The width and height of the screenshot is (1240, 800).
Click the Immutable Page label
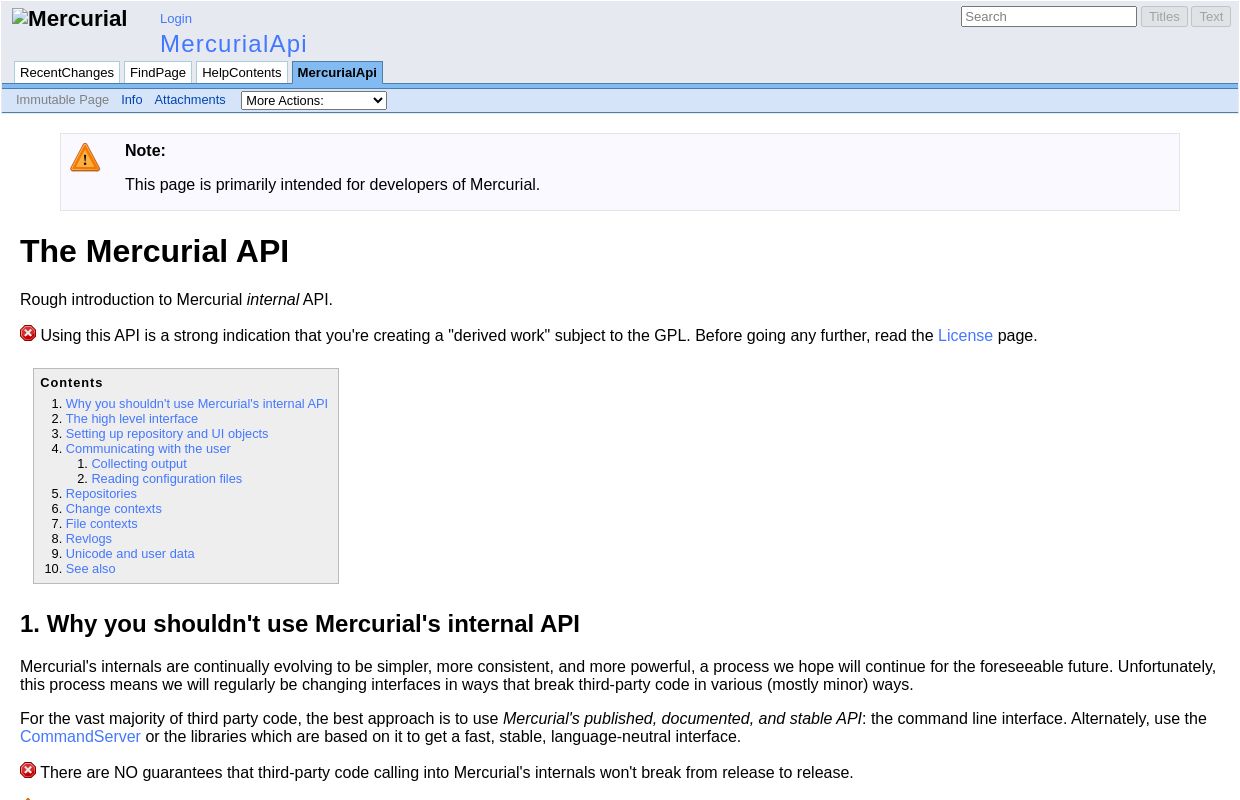pos(62,100)
